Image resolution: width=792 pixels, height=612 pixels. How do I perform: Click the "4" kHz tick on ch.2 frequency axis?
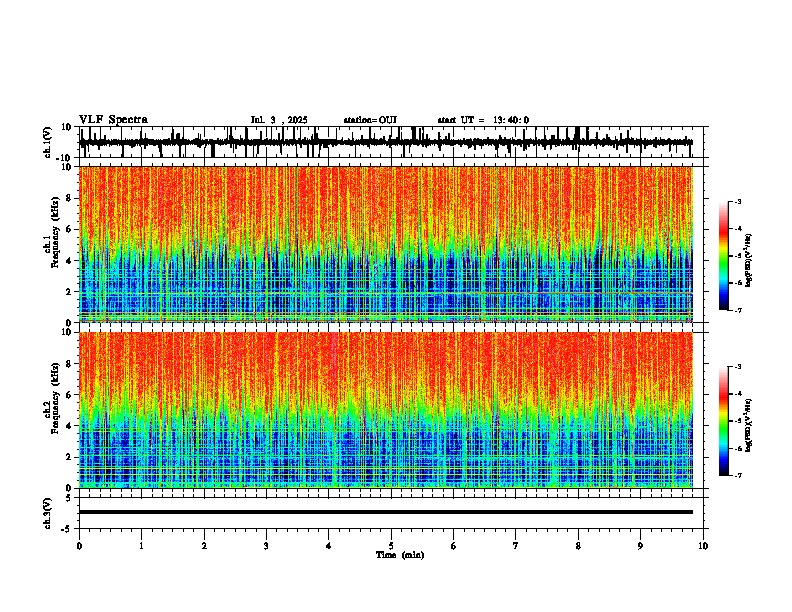coord(69,426)
